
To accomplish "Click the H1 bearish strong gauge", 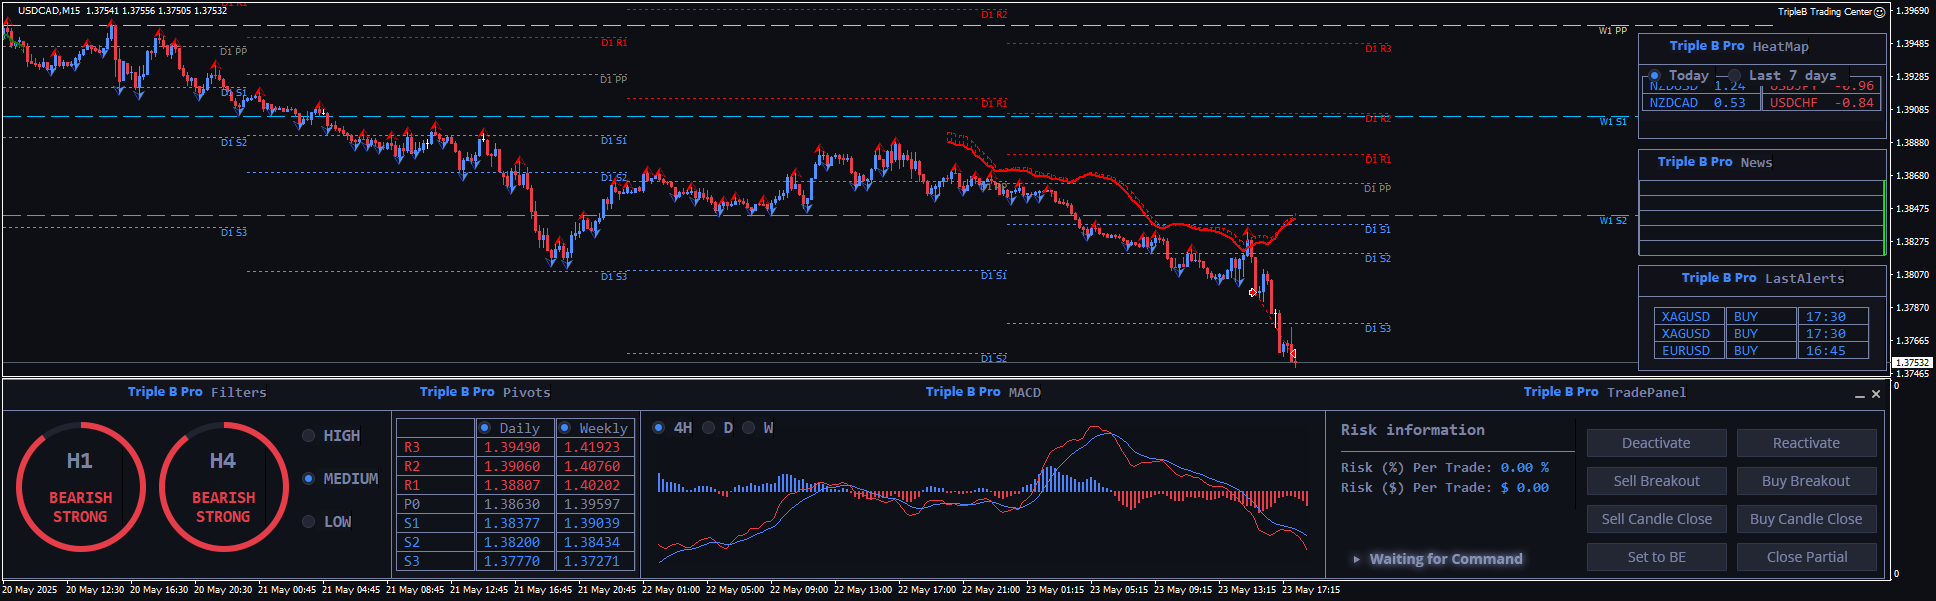I will tap(81, 487).
